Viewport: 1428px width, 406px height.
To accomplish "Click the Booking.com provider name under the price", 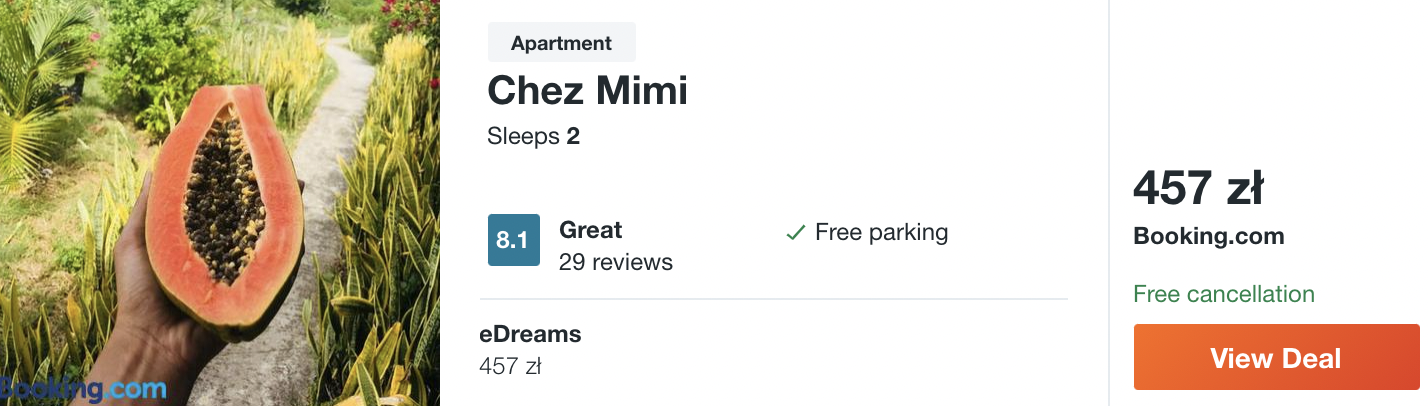I will tap(1208, 237).
